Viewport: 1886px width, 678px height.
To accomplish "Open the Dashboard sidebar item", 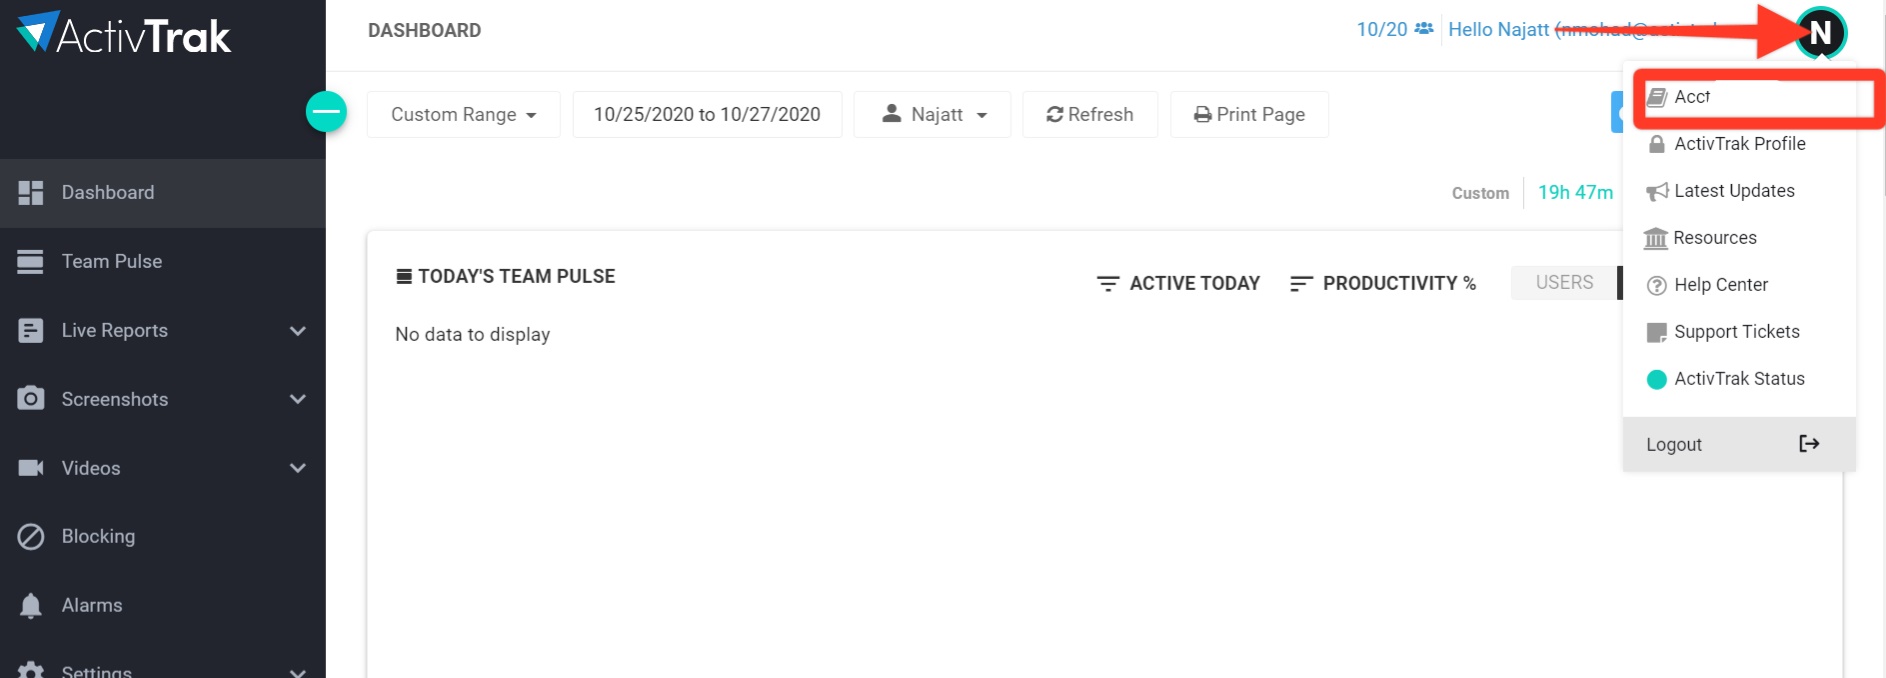I will [162, 192].
